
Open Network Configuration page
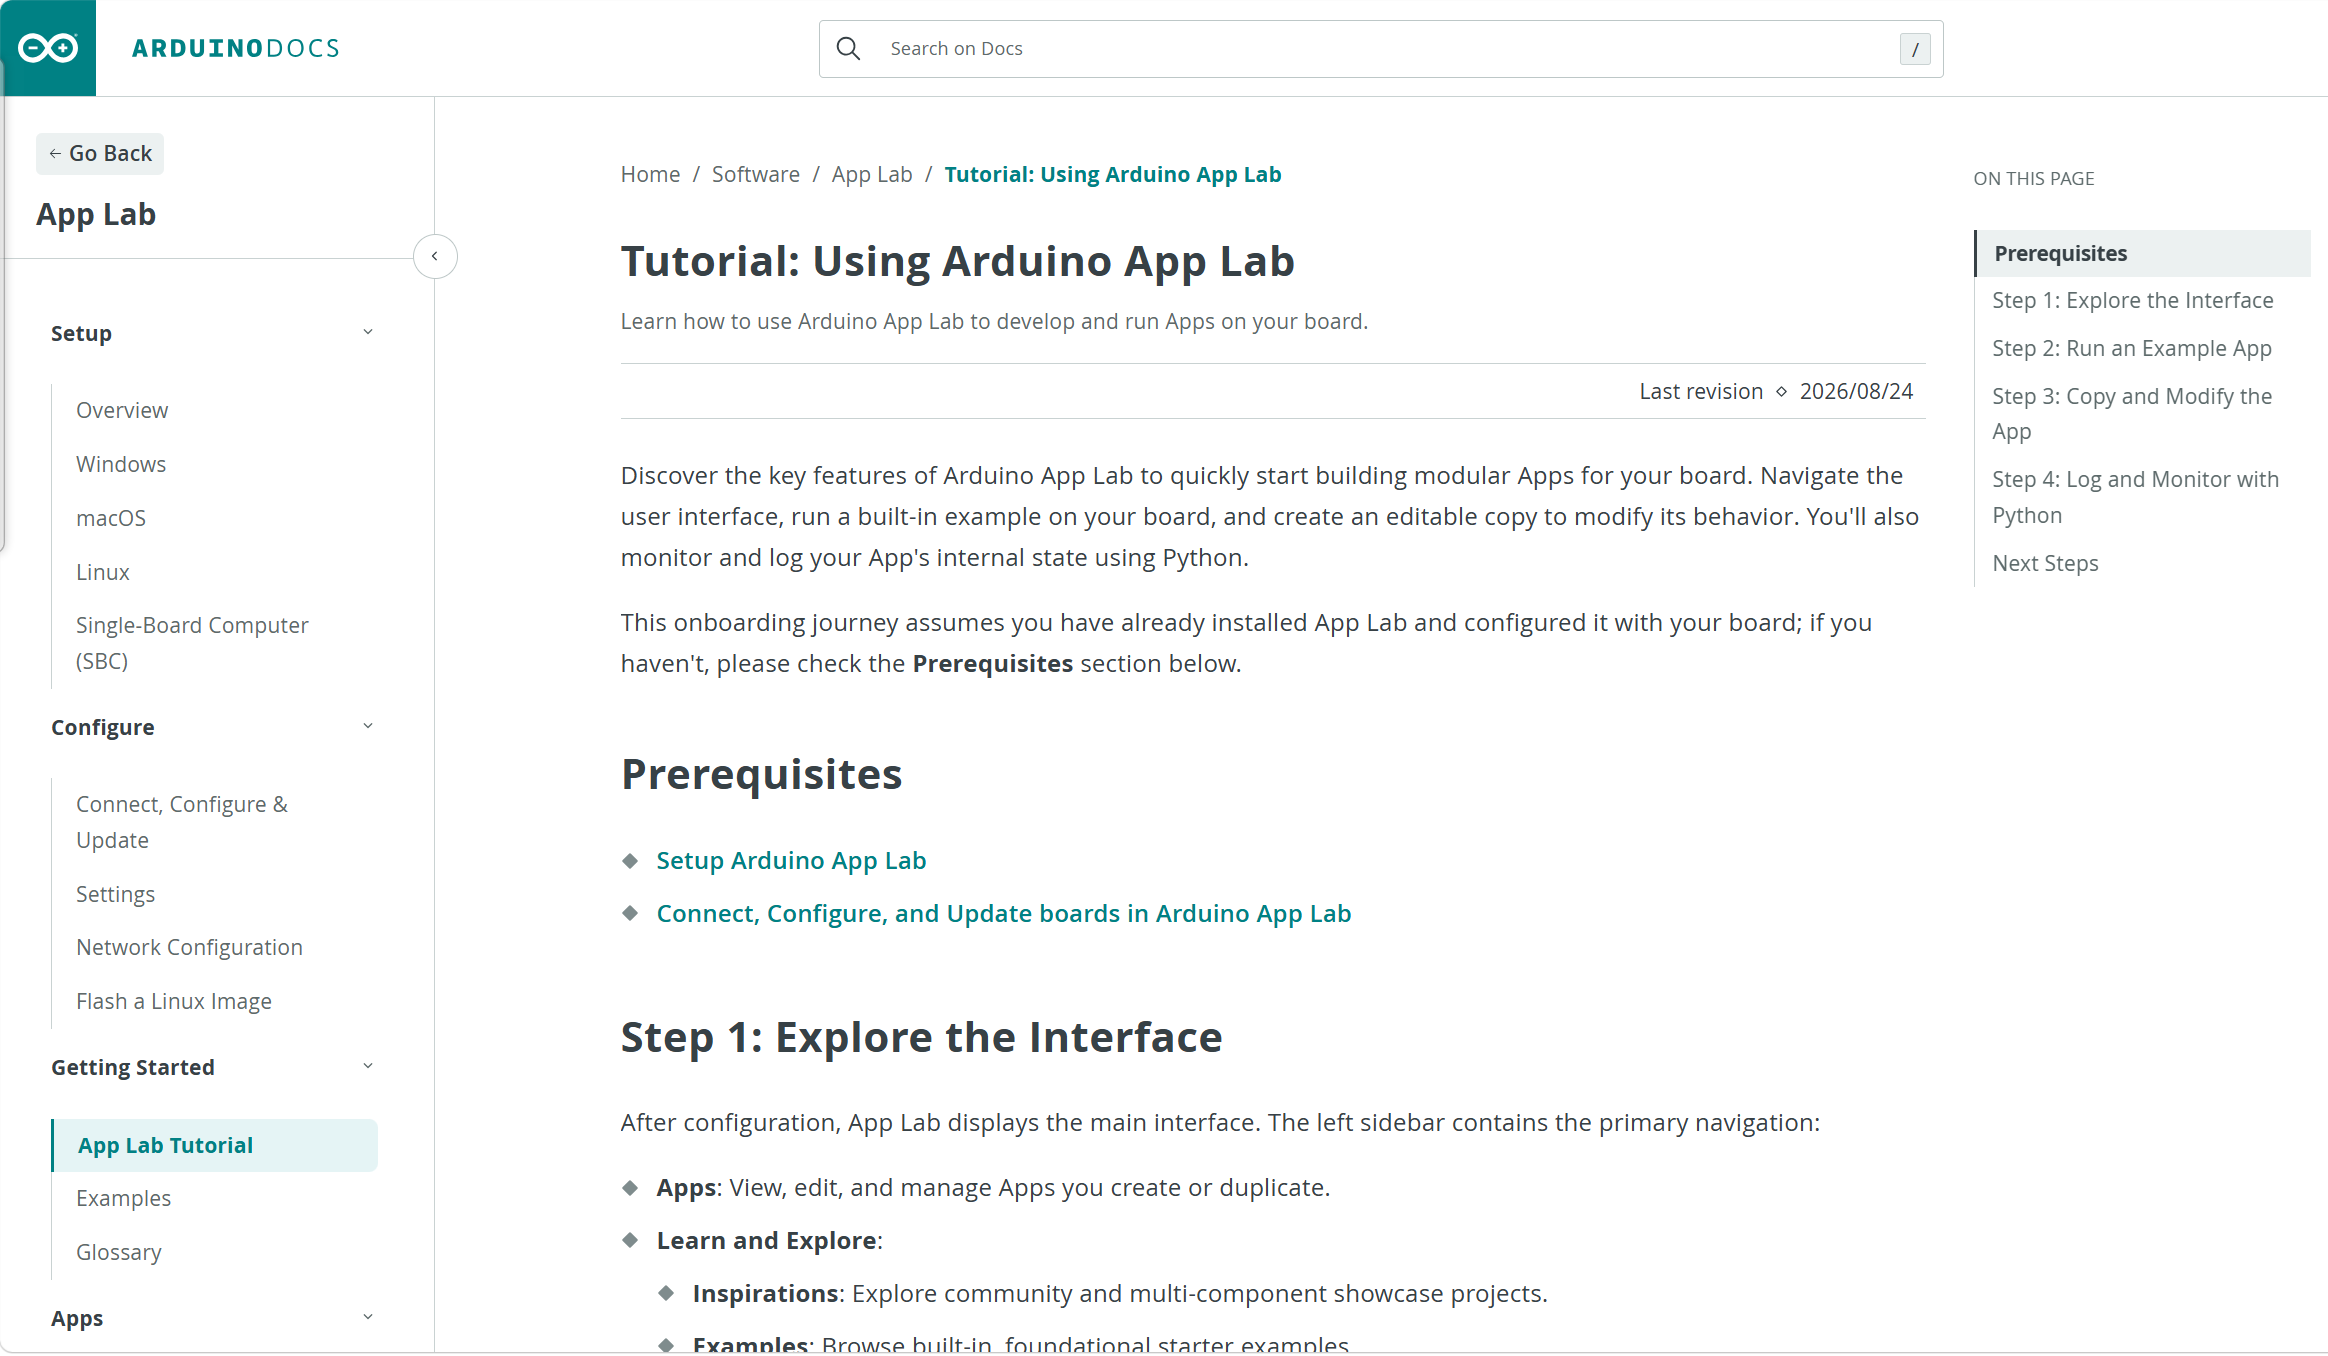coord(189,948)
